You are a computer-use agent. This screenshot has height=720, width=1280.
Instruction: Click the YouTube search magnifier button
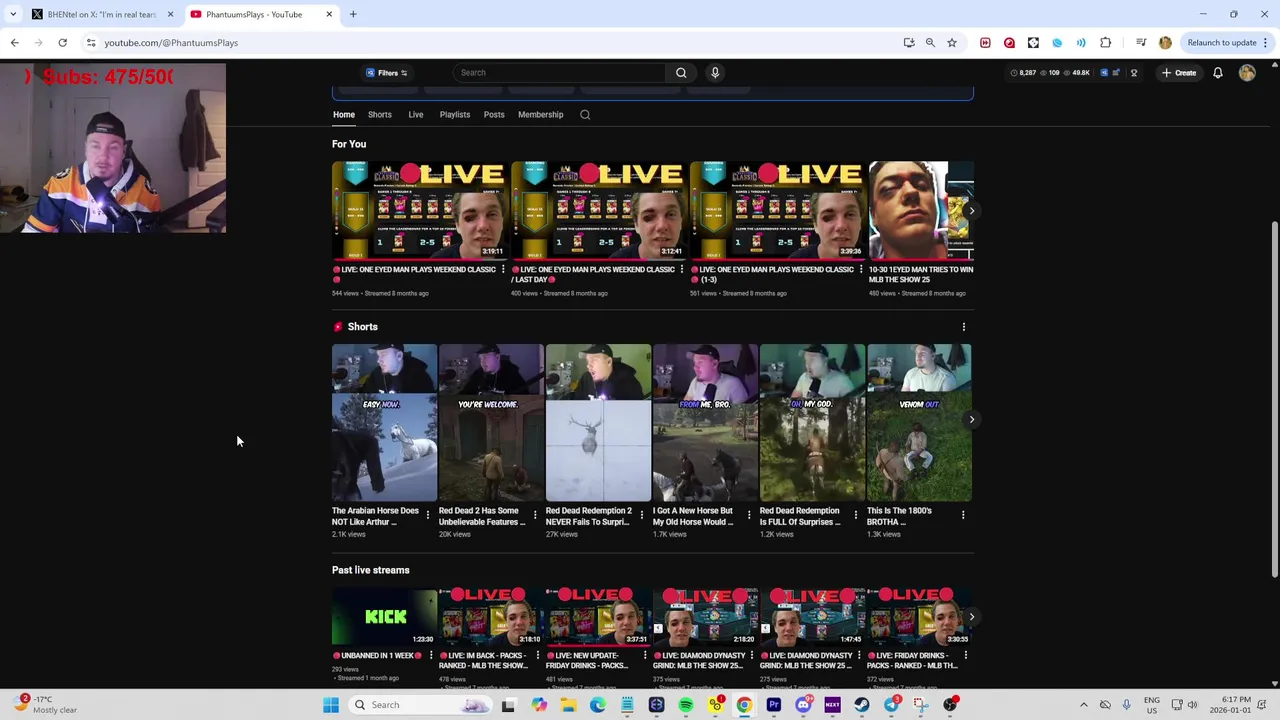tap(681, 73)
